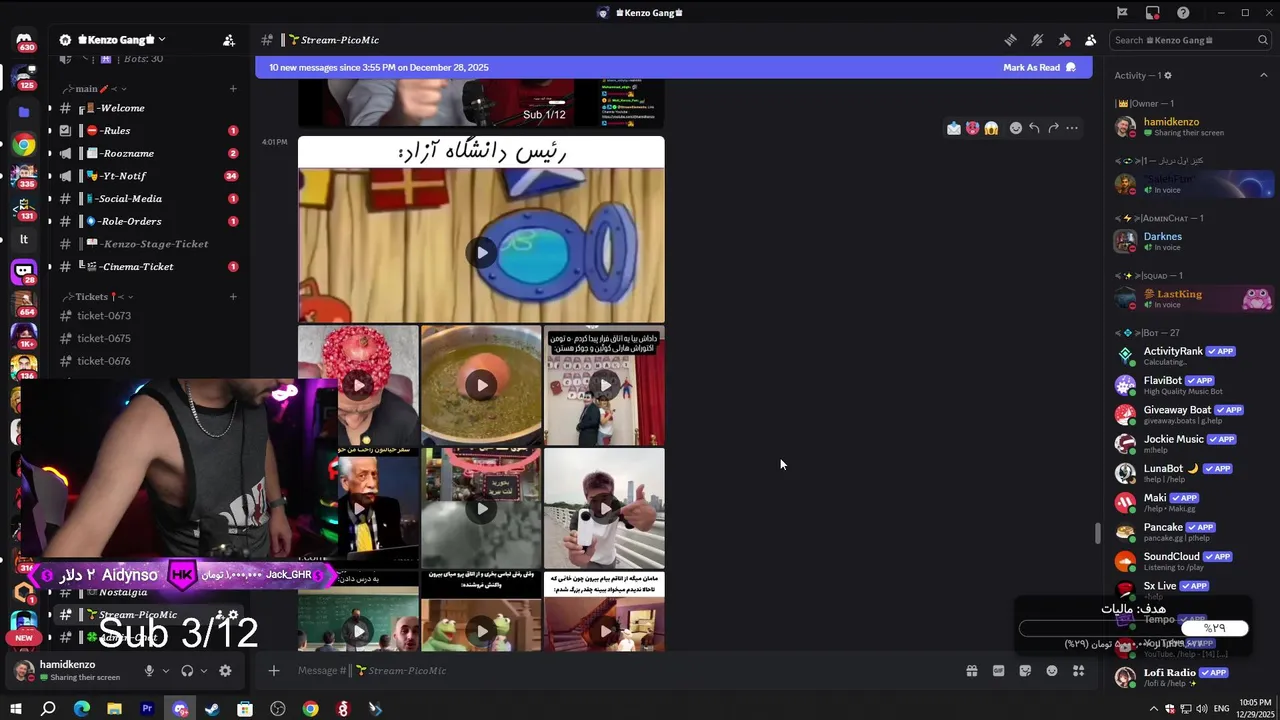The height and width of the screenshot is (720, 1280).
Task: Open Premiere Pro from the taskbar
Action: click(147, 709)
